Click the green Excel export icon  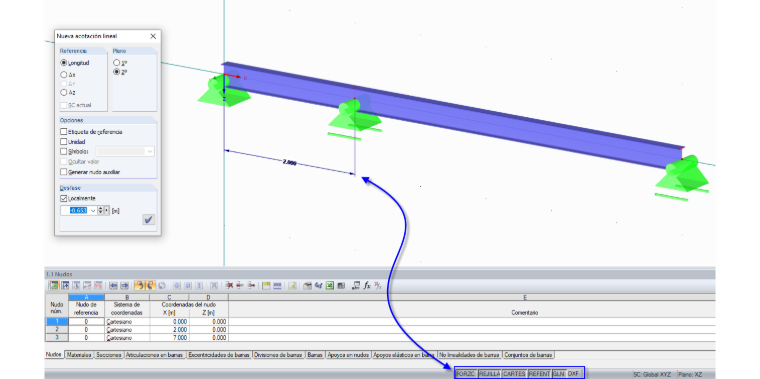pos(330,285)
